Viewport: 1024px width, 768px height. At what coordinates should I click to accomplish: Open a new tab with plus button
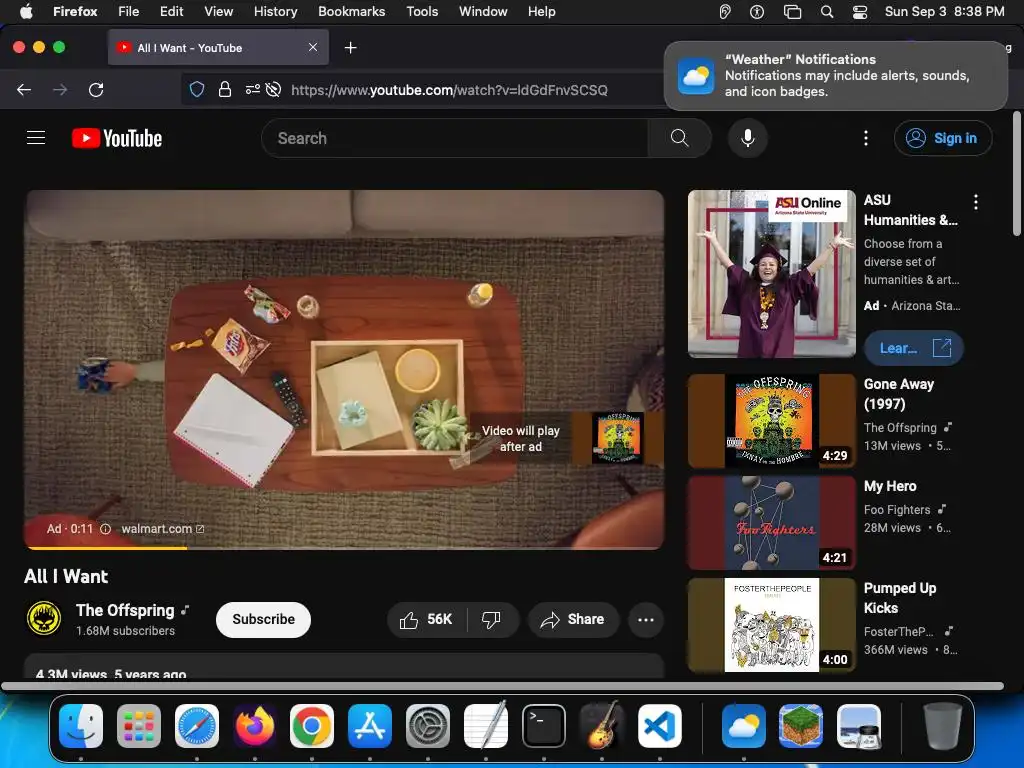coord(351,48)
